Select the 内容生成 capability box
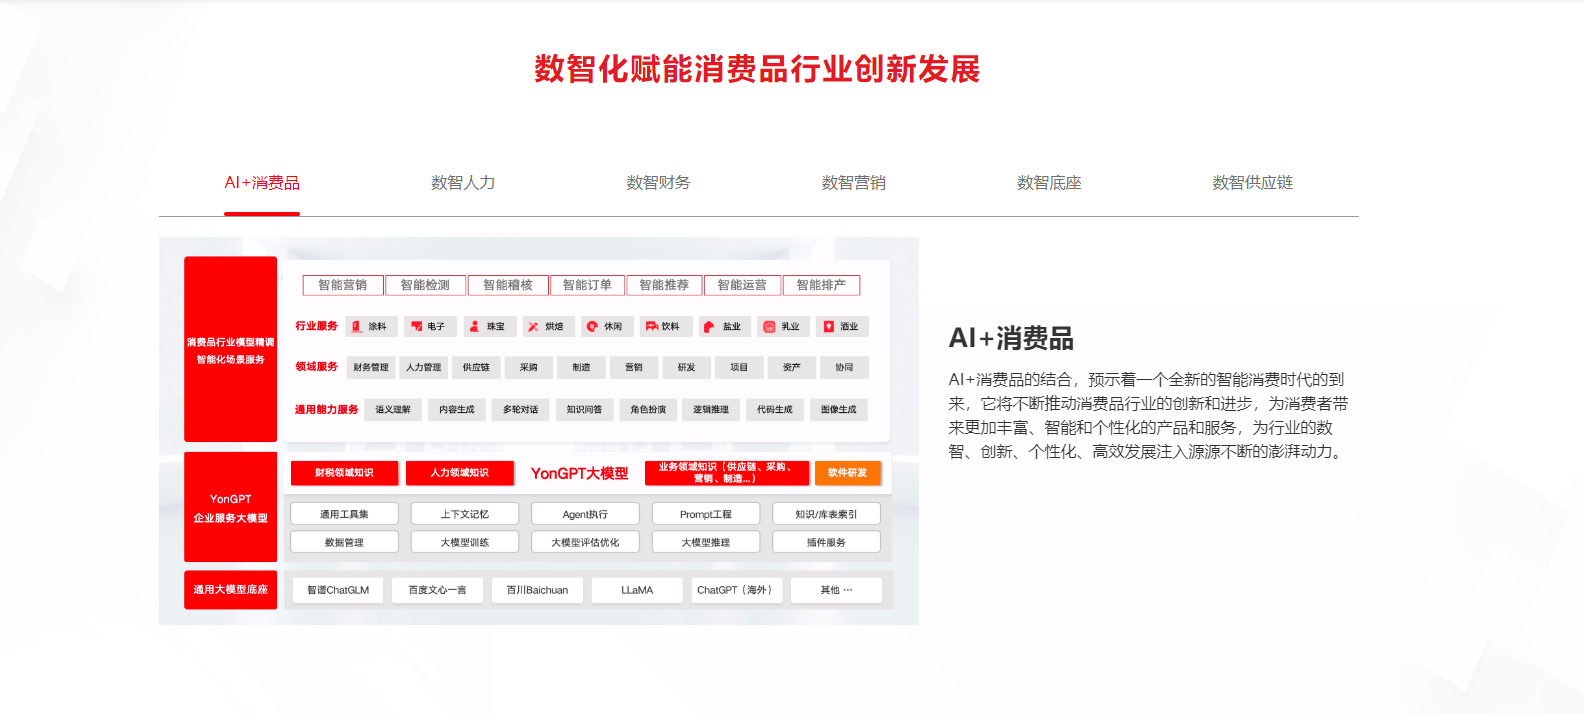The height and width of the screenshot is (714, 1584). pyautogui.click(x=457, y=410)
